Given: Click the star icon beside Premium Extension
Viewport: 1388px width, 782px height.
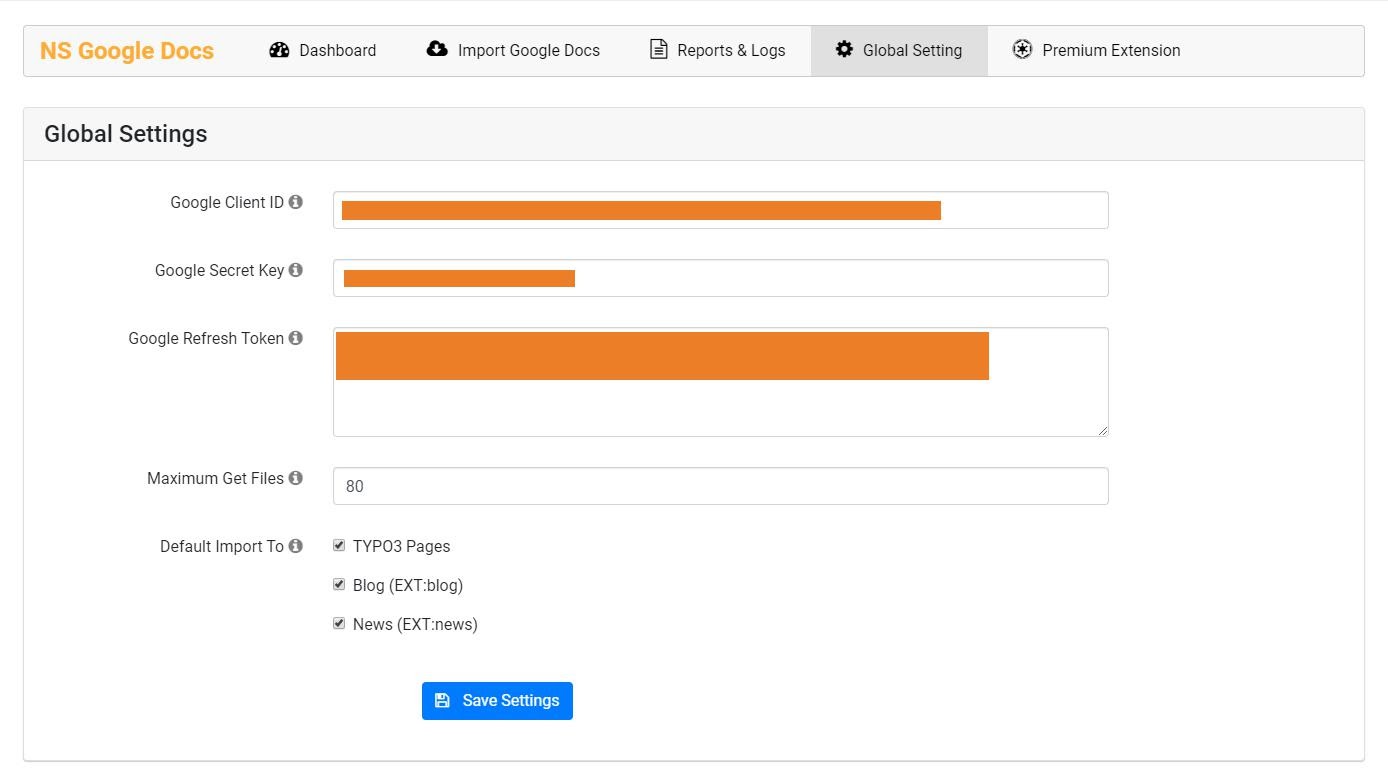Looking at the screenshot, I should coord(1022,49).
